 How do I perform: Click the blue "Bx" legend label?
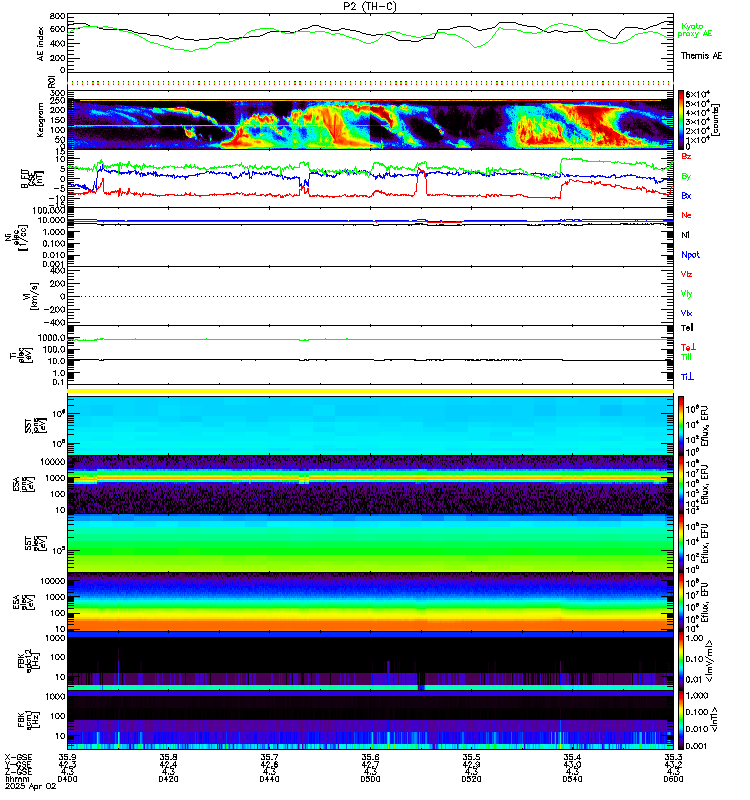pos(686,195)
